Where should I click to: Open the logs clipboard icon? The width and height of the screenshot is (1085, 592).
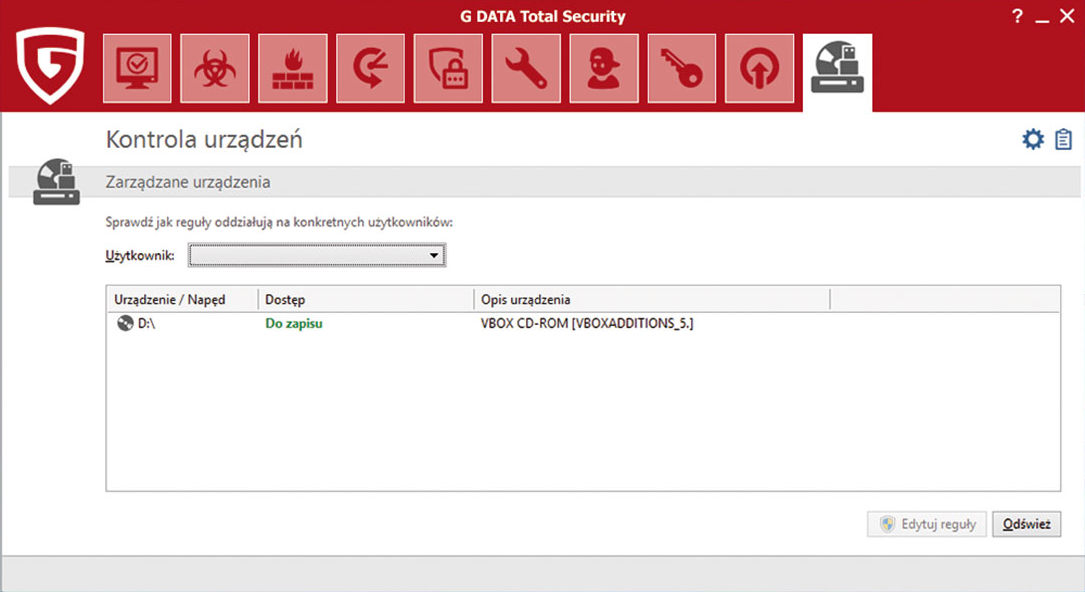(1063, 140)
